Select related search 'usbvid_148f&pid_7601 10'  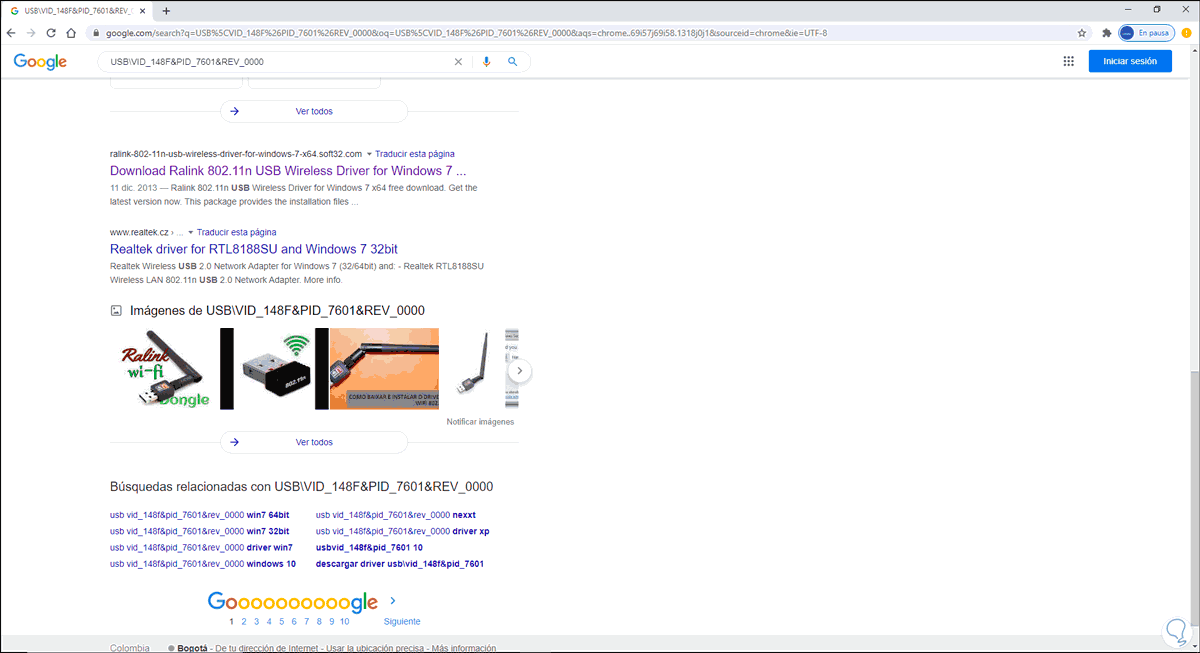(369, 547)
